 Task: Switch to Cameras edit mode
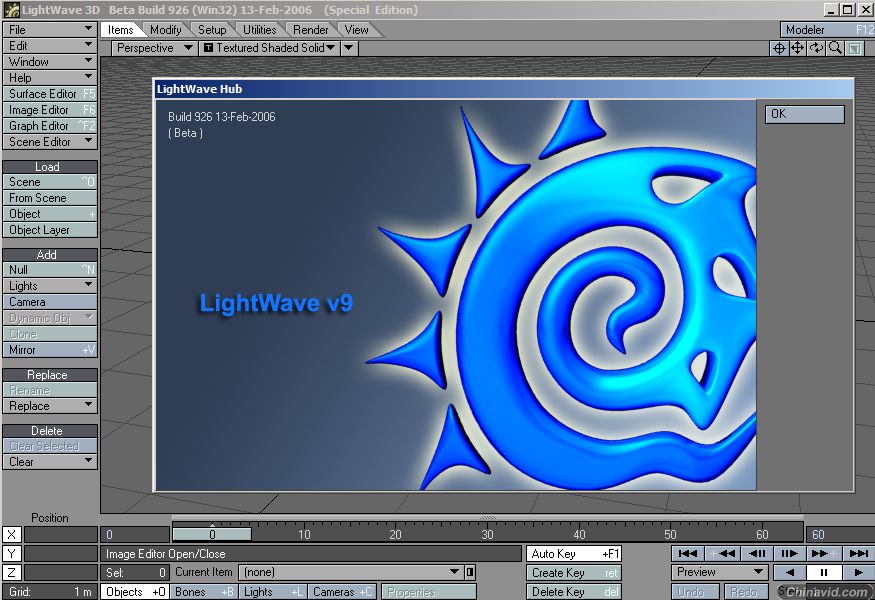coord(342,592)
